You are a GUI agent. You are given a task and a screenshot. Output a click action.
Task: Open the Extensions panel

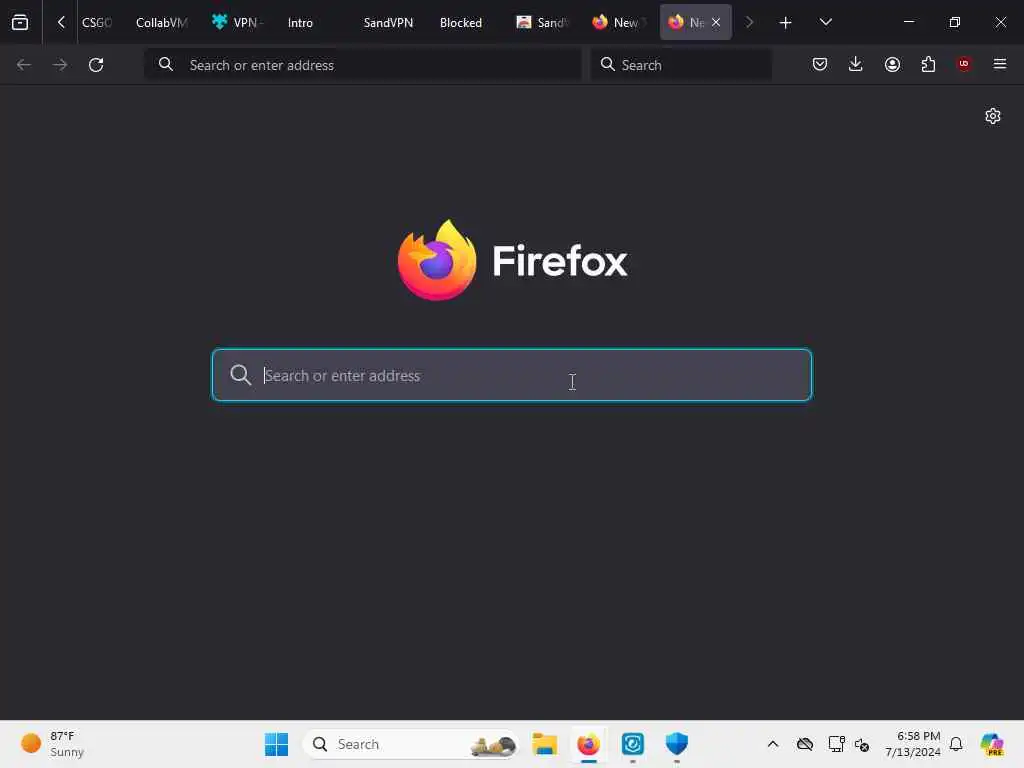[x=928, y=64]
